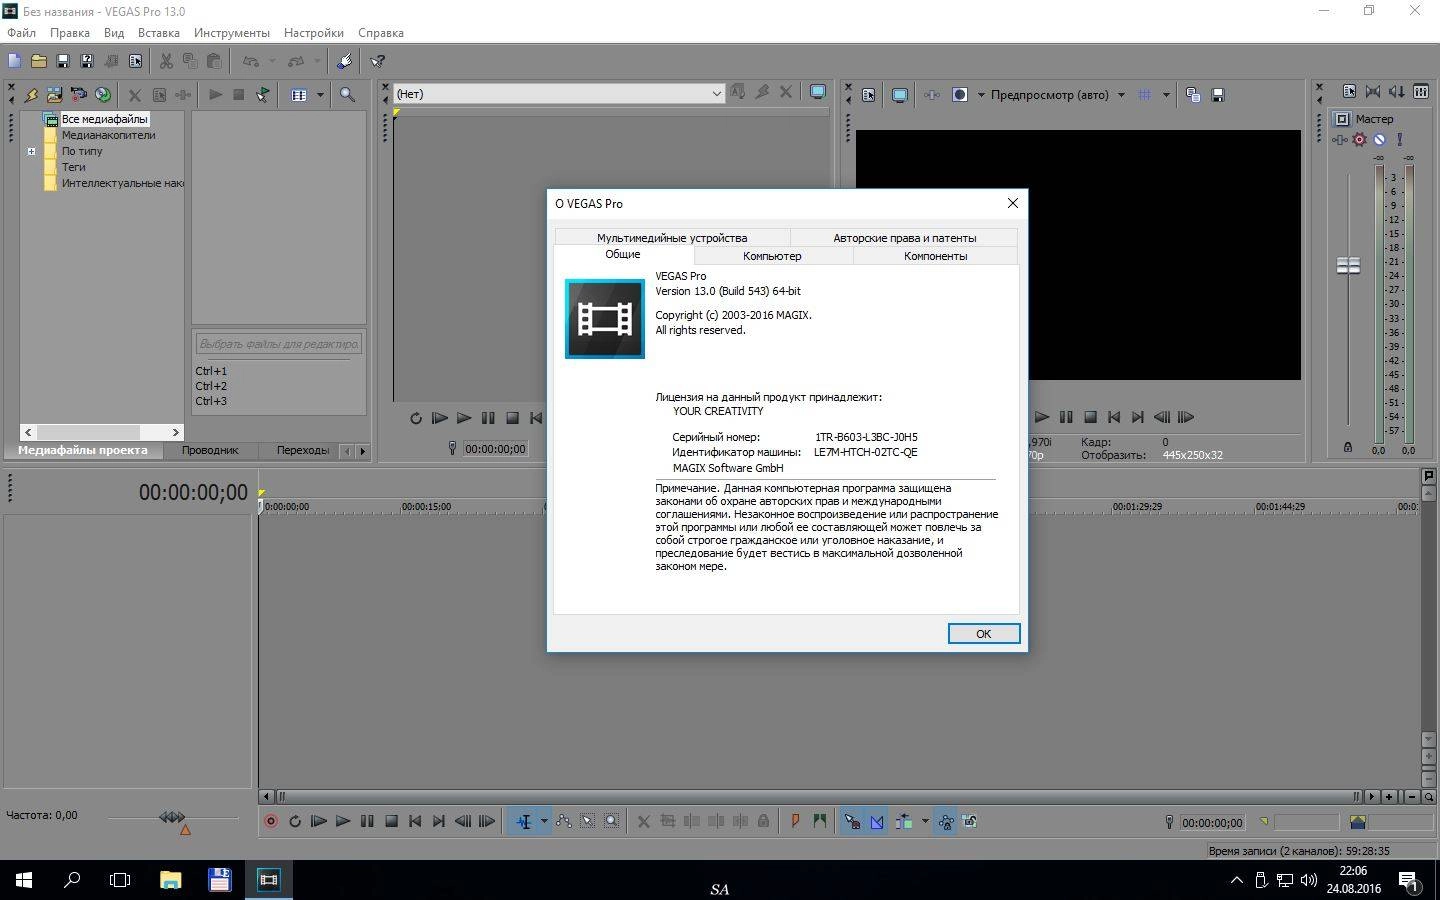Image resolution: width=1440 pixels, height=900 pixels.
Task: Open the overlays grid dropdown arrow in preview
Action: coord(1166,95)
